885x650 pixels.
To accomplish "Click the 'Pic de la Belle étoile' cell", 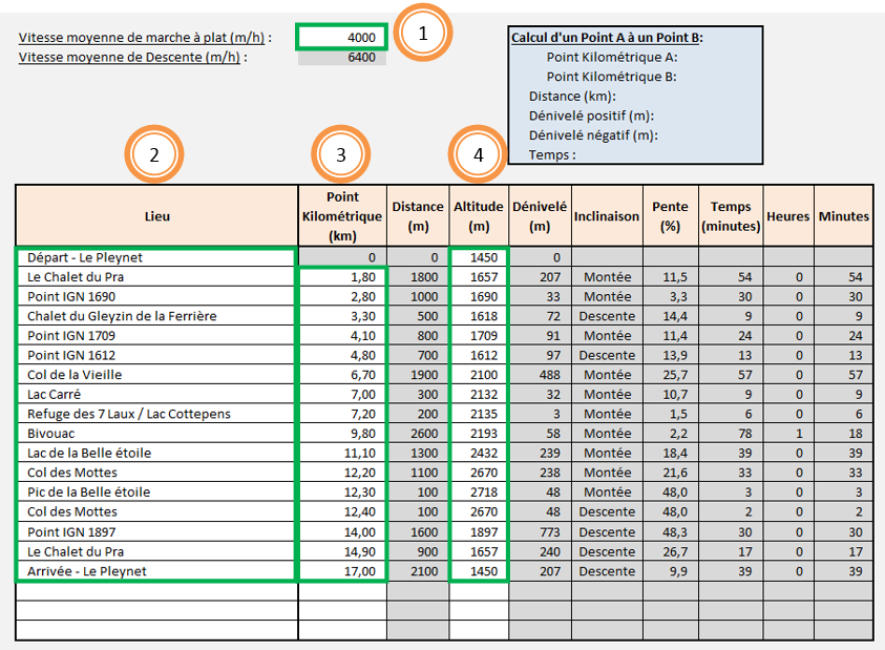I will [x=156, y=492].
